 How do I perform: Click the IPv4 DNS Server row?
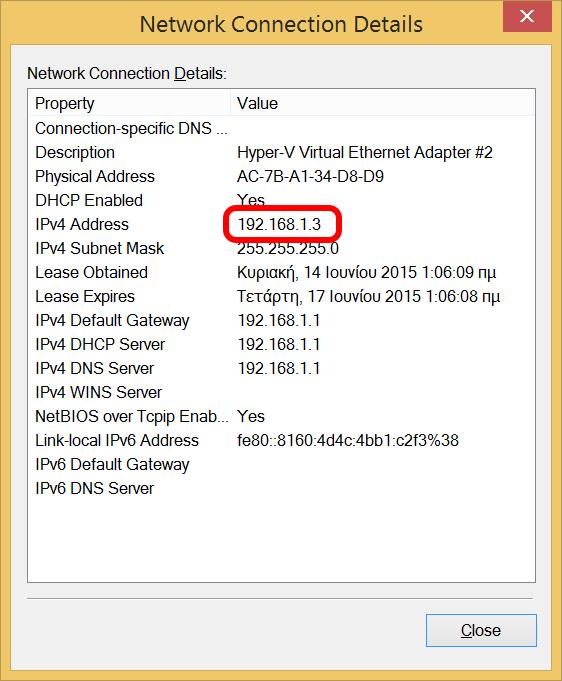[x=281, y=368]
